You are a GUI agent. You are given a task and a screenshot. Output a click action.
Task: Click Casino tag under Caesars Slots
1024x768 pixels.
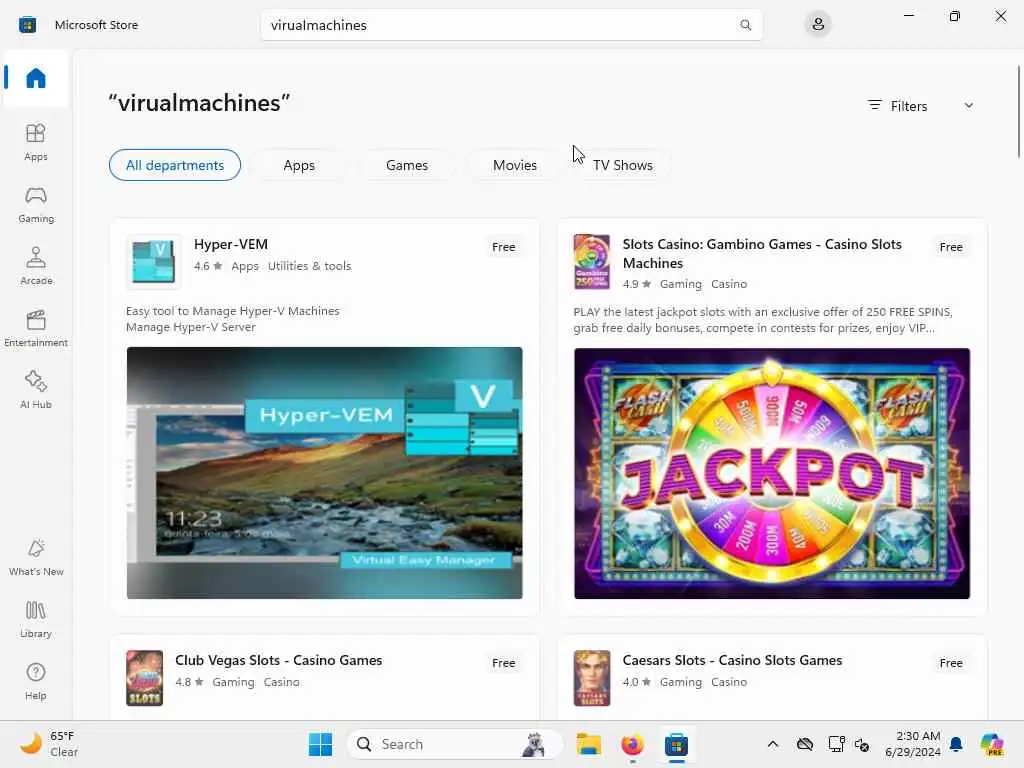pos(729,682)
